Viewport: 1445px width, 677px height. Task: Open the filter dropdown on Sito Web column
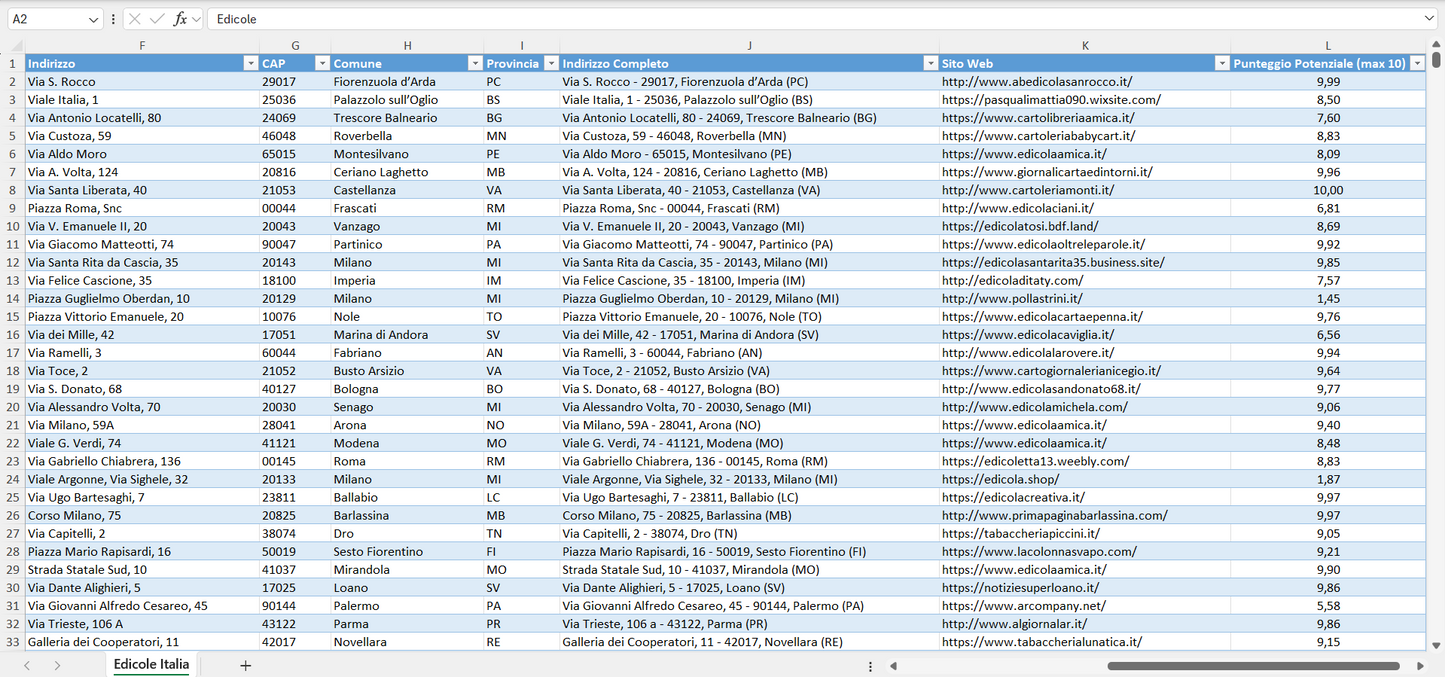1222,62
